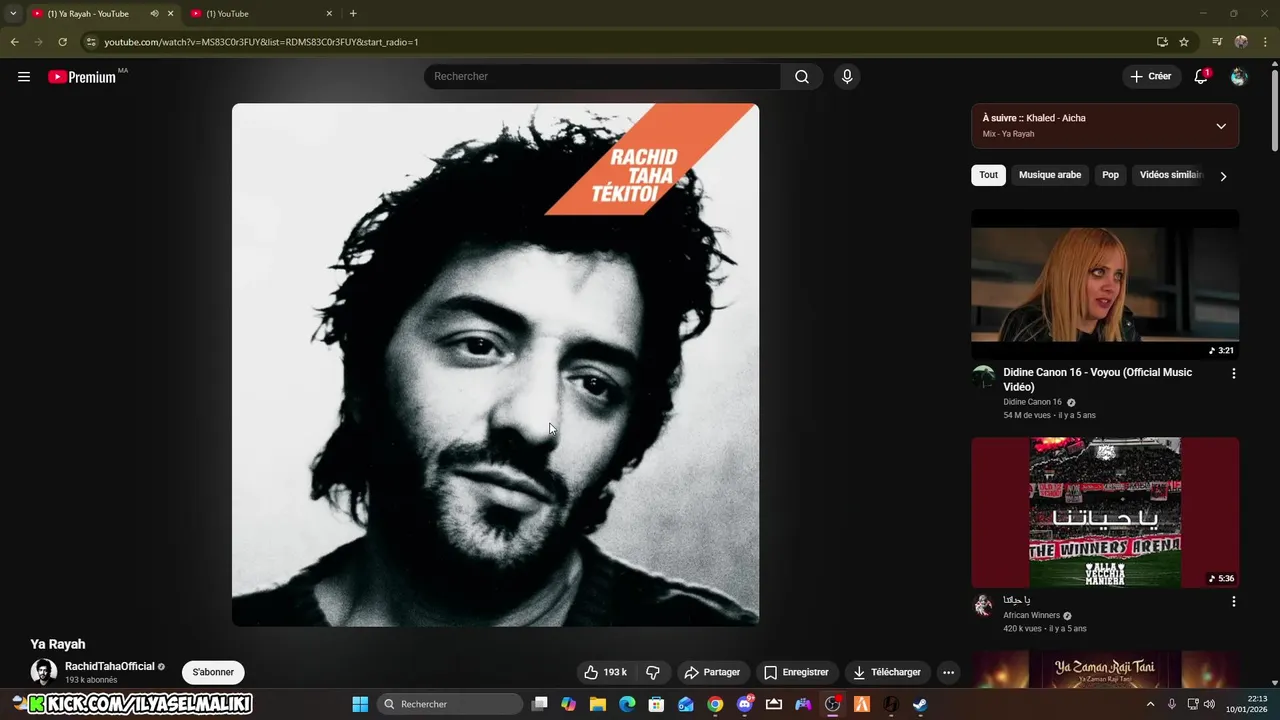This screenshot has width=1280, height=720.
Task: Bookmark this page with the star
Action: click(1184, 42)
